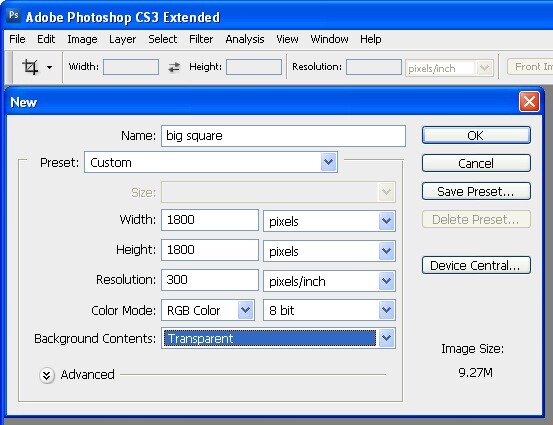Open the Image menu
The image size is (553, 425).
[x=82, y=39]
